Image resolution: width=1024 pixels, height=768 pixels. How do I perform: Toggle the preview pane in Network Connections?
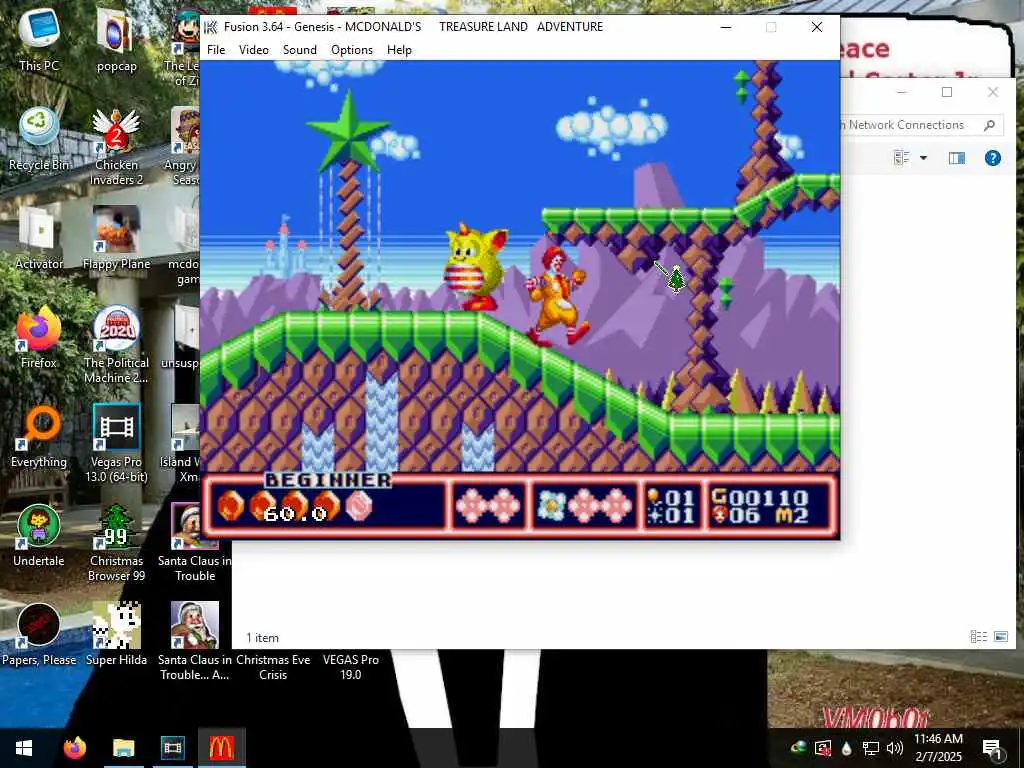[x=957, y=157]
